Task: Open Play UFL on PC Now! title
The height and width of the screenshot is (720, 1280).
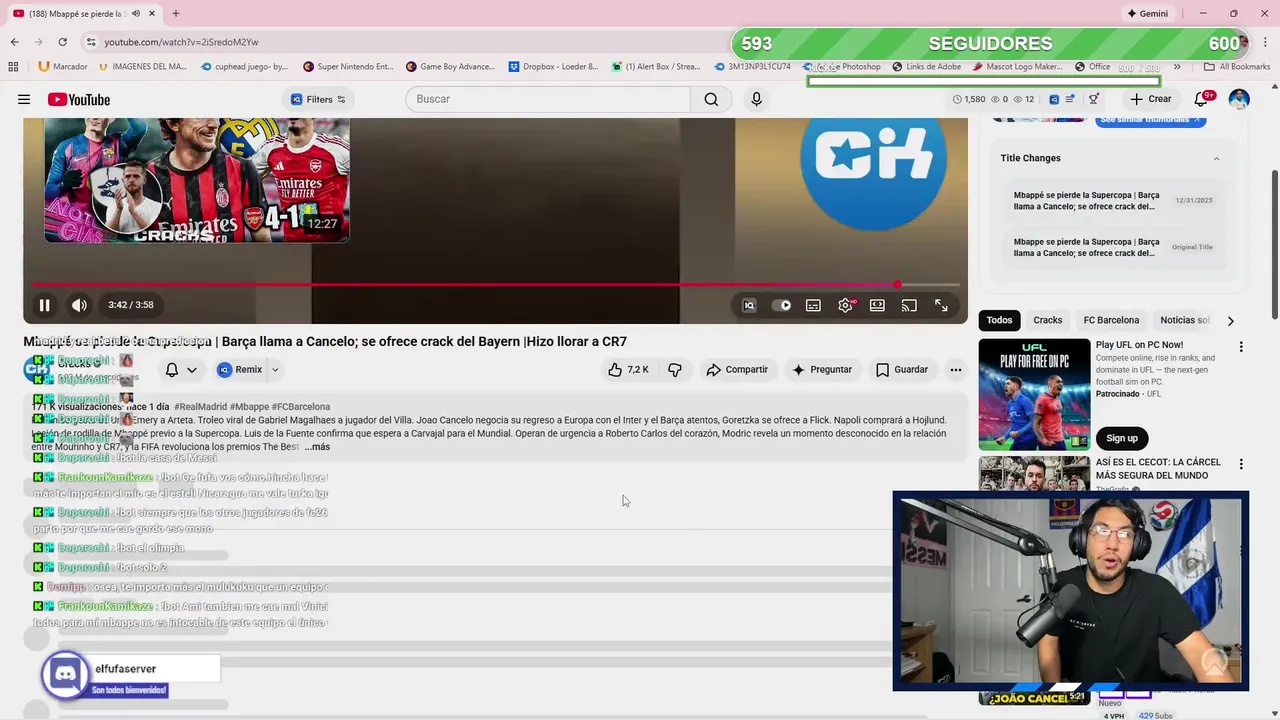Action: [x=1139, y=345]
